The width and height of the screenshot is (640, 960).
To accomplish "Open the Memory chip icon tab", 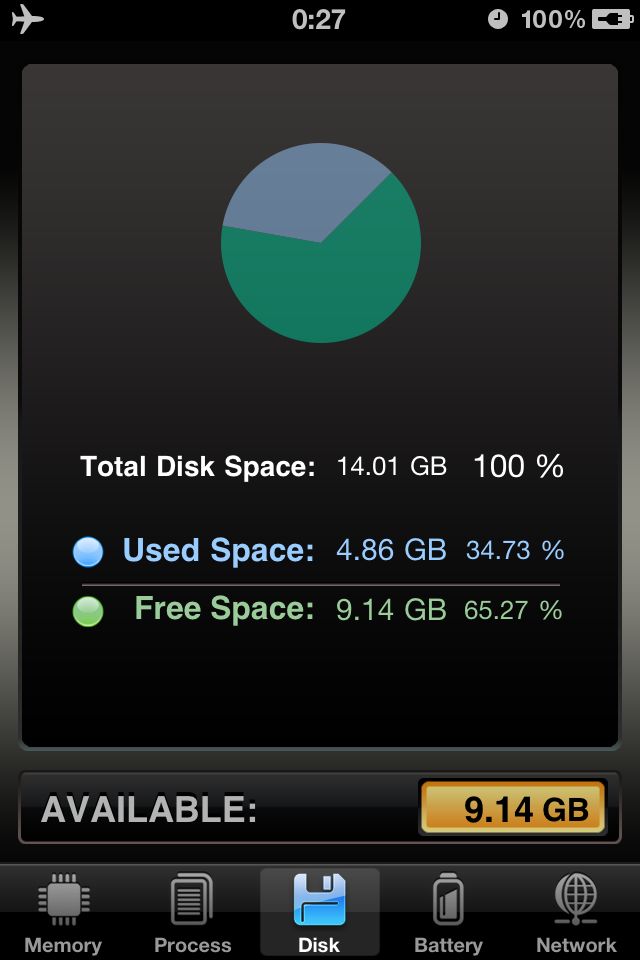I will coord(64,899).
